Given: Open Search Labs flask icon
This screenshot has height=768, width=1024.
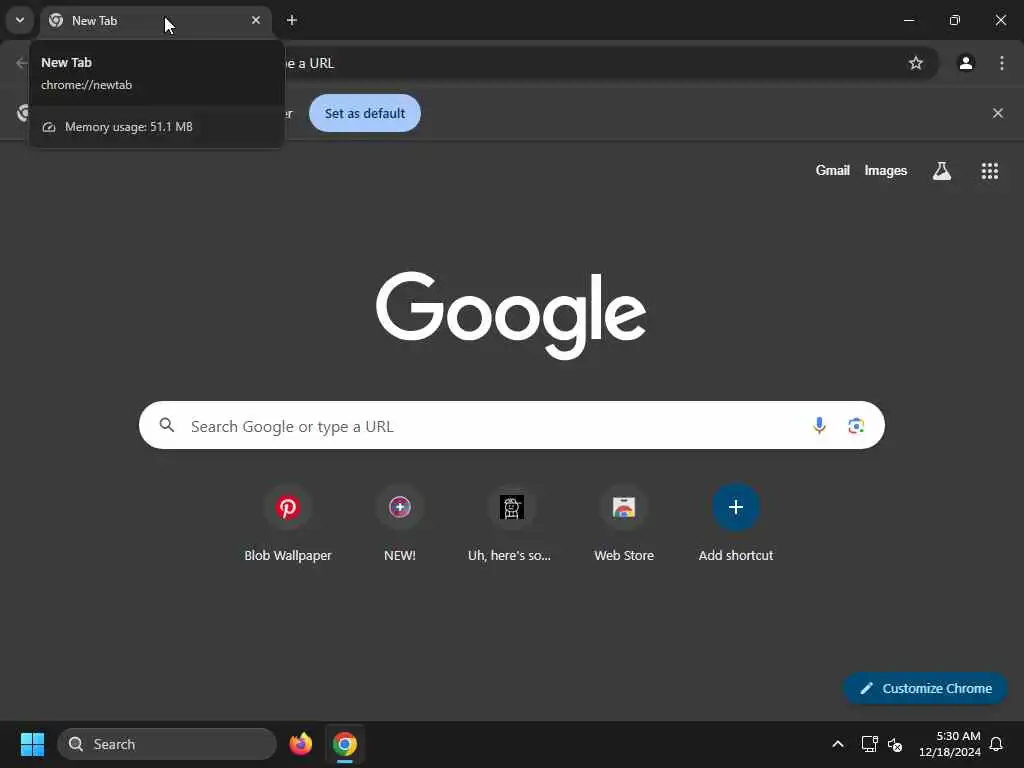Looking at the screenshot, I should pos(941,170).
